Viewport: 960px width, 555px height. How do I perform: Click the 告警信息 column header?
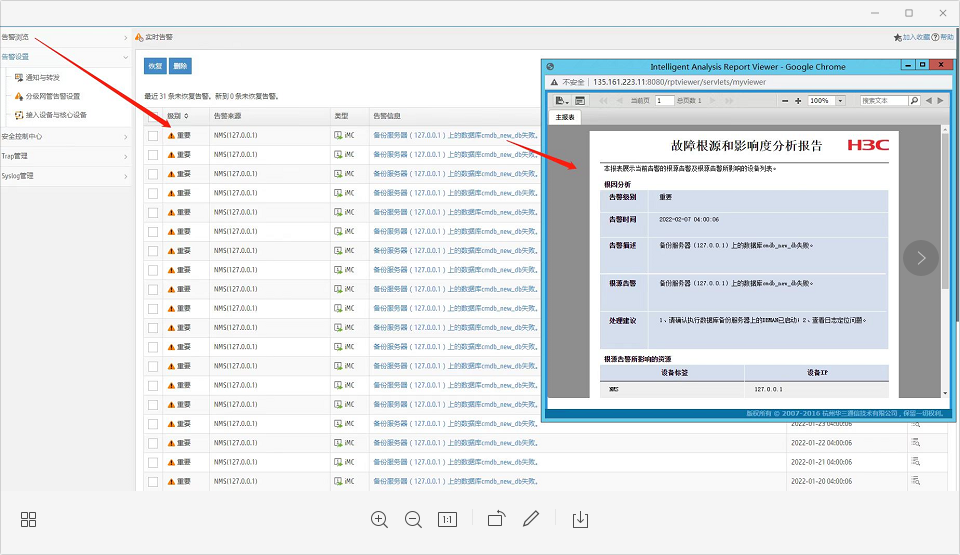point(387,116)
